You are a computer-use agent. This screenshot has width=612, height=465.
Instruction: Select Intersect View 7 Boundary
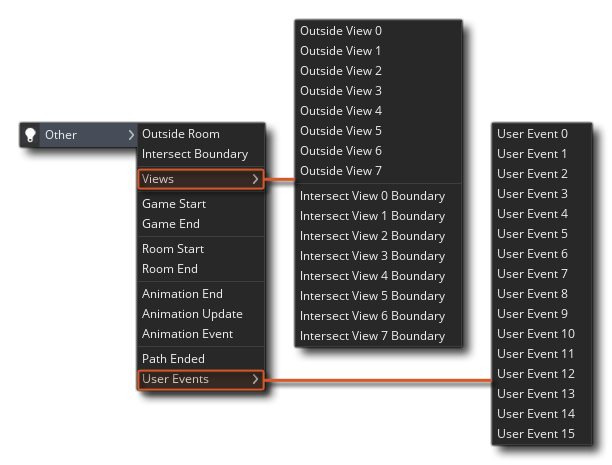(x=372, y=336)
